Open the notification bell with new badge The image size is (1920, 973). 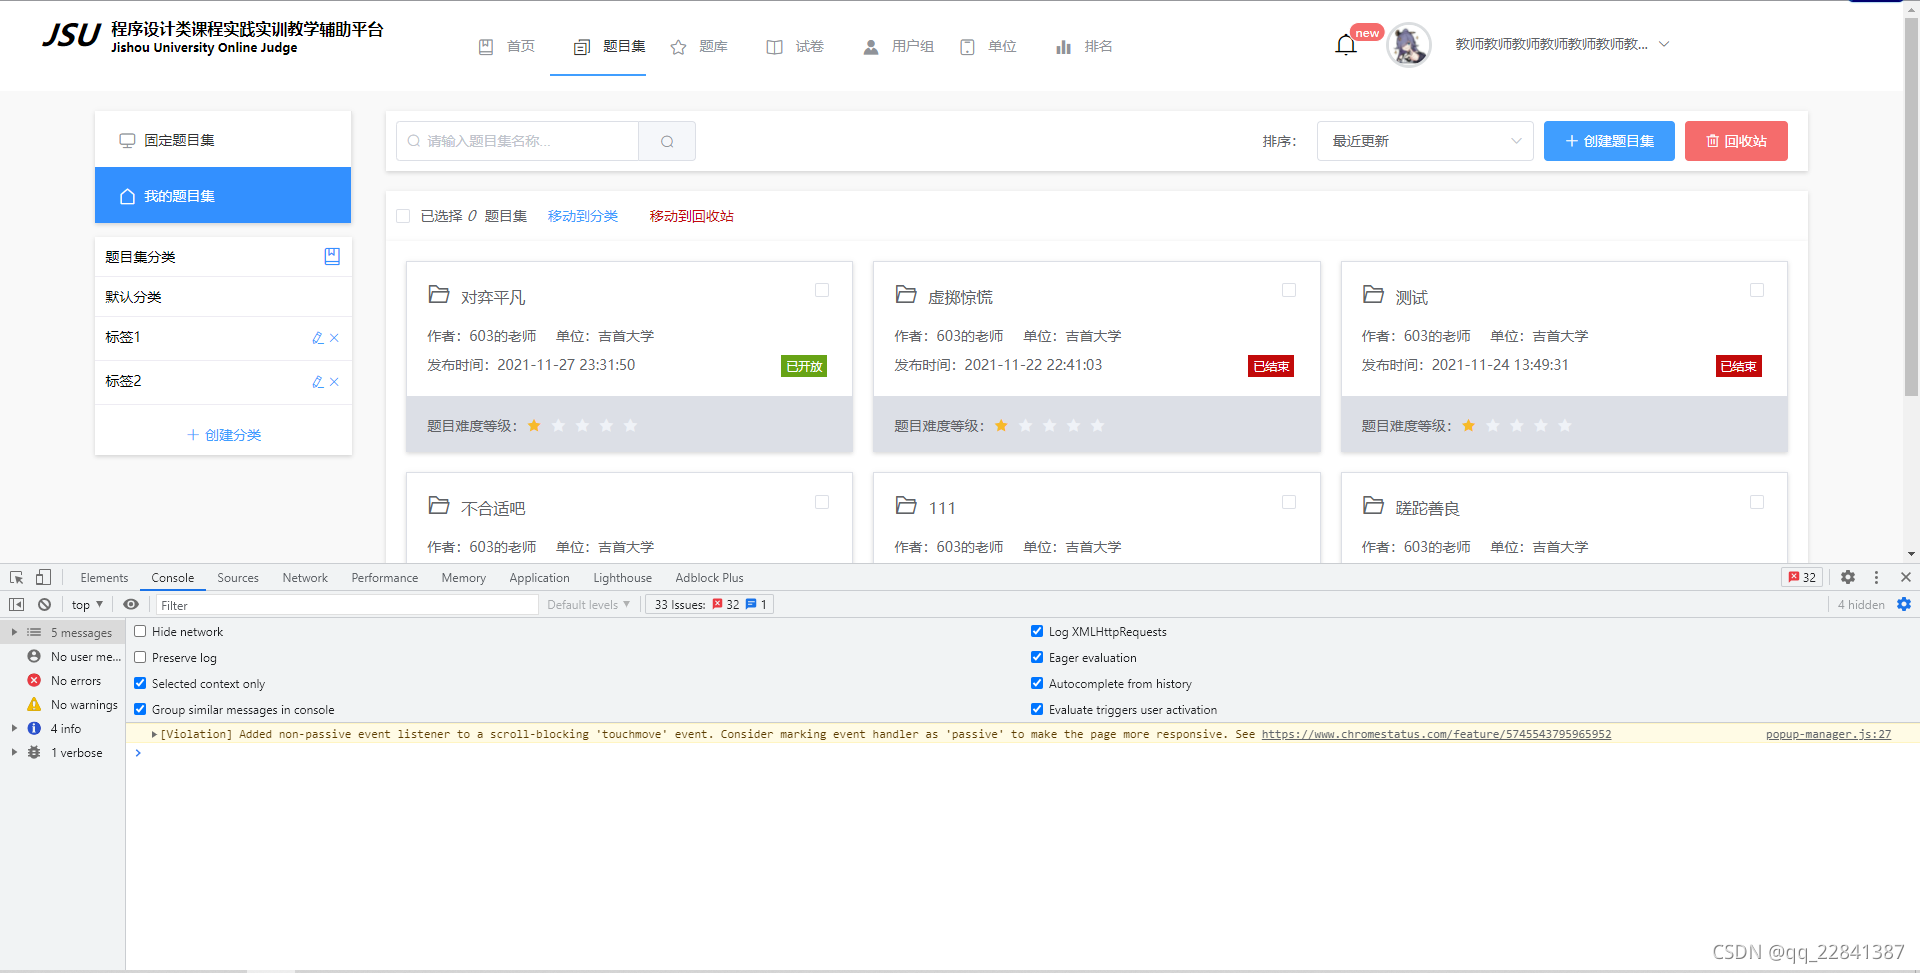tap(1344, 44)
